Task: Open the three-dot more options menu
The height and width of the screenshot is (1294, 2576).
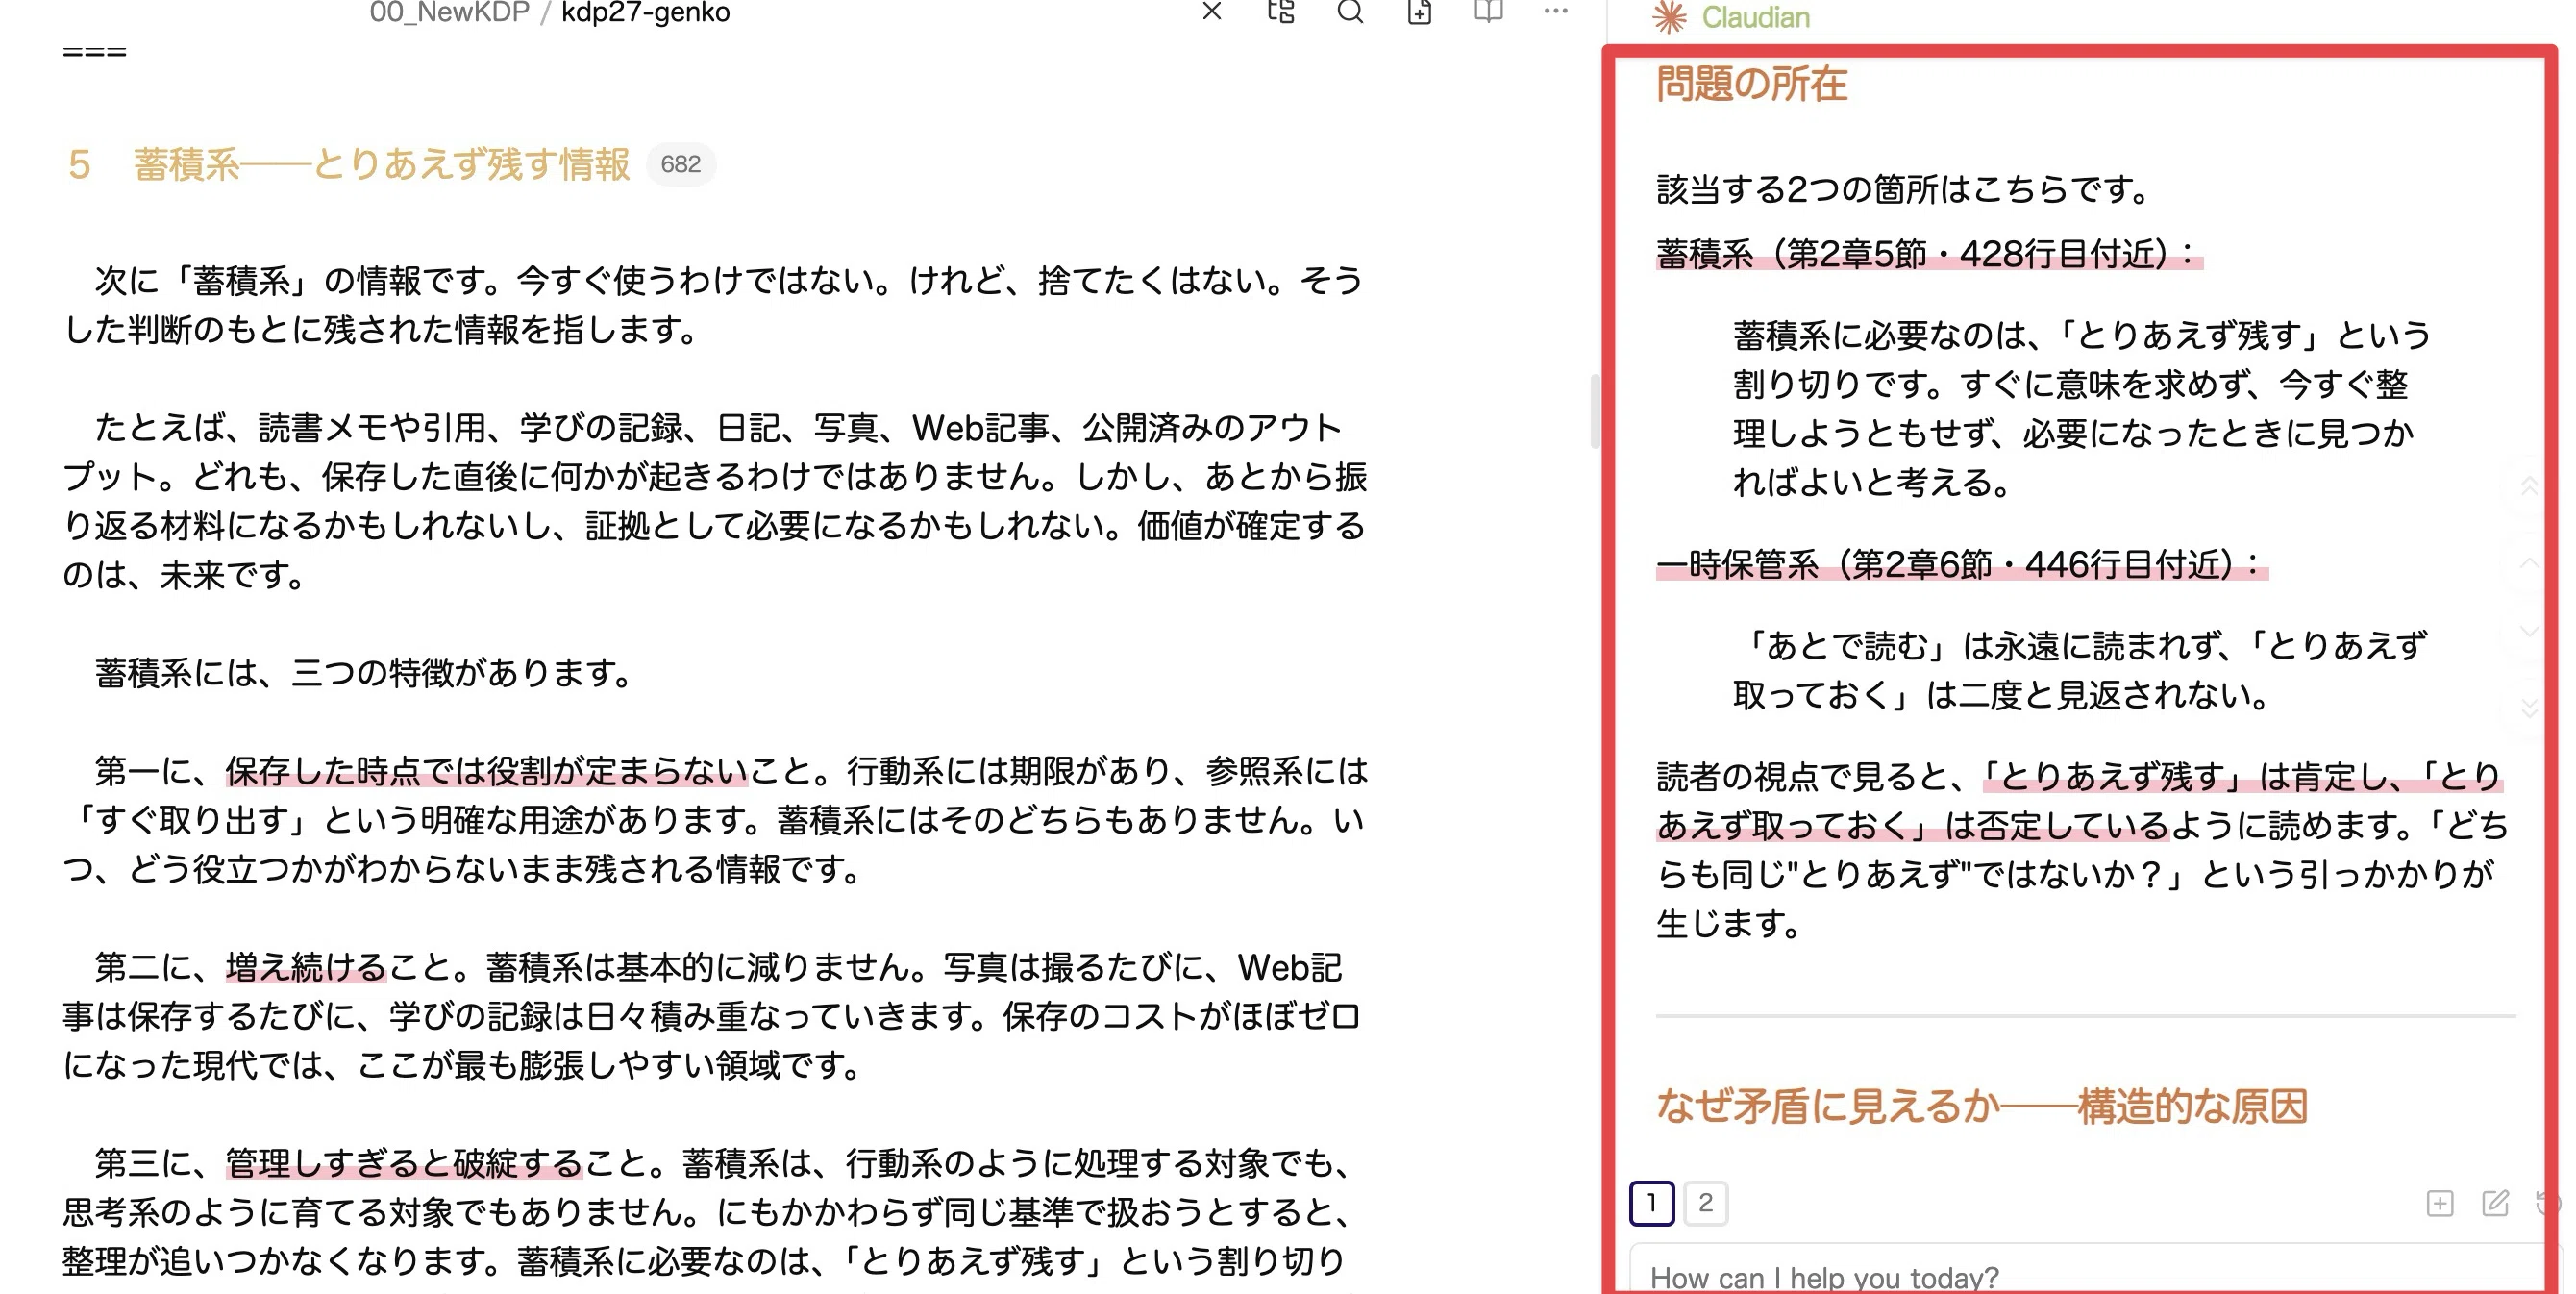Action: [1556, 11]
